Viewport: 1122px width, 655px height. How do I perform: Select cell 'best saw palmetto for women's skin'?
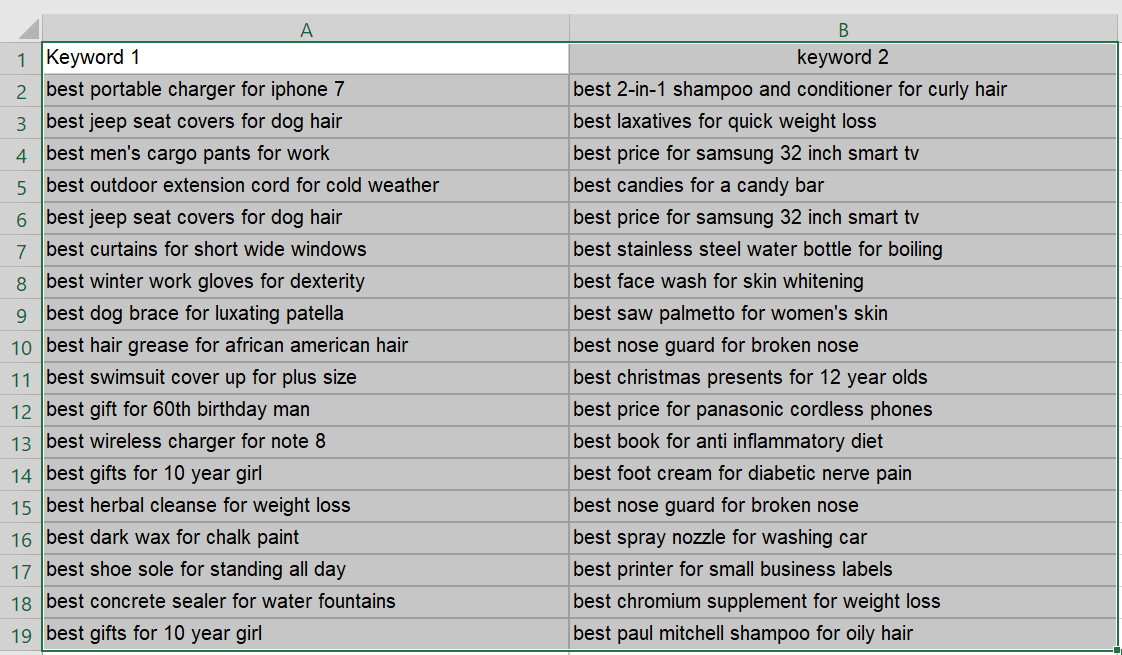pos(843,314)
